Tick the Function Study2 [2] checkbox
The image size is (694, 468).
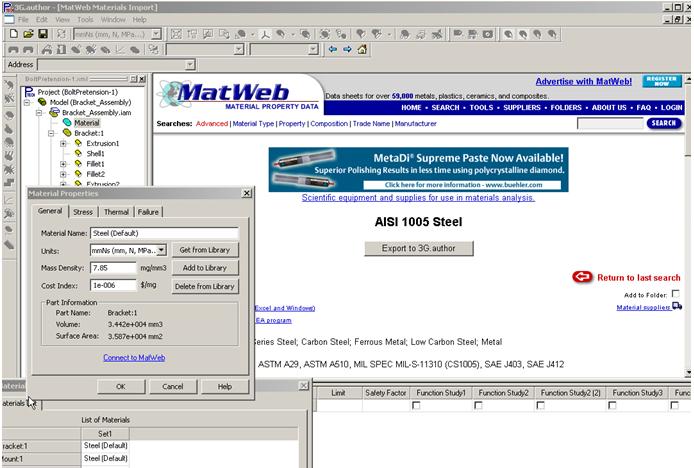540,405
